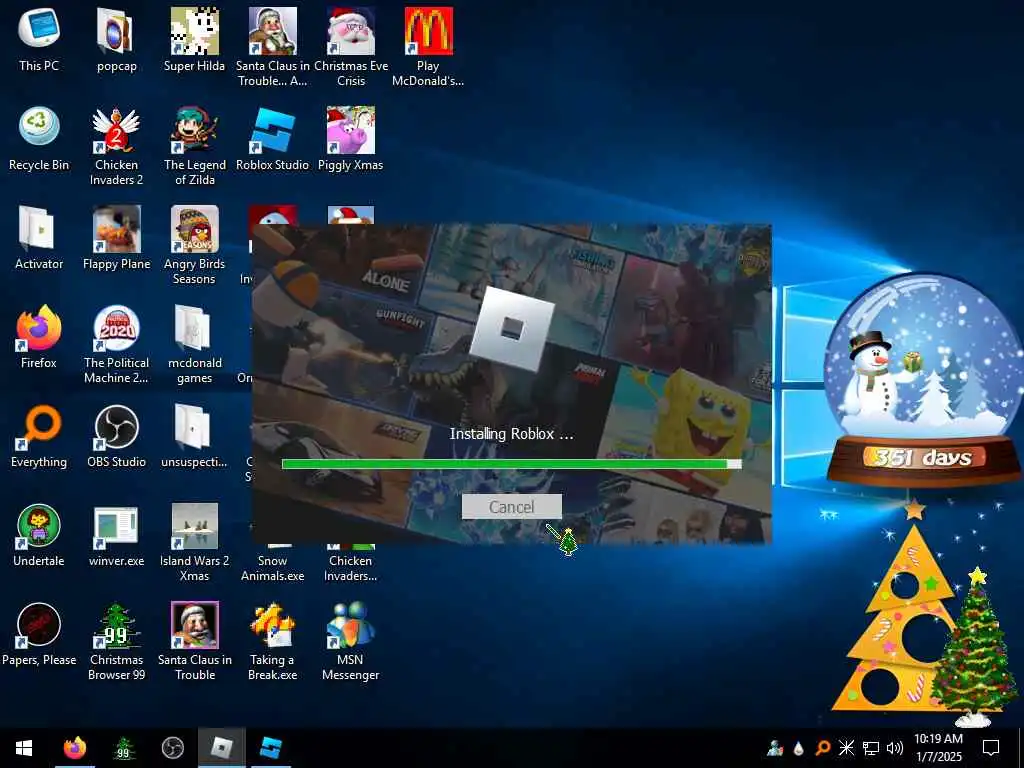Select the Santa Claus in Trouble shortcut
The height and width of the screenshot is (768, 1024).
point(194,642)
